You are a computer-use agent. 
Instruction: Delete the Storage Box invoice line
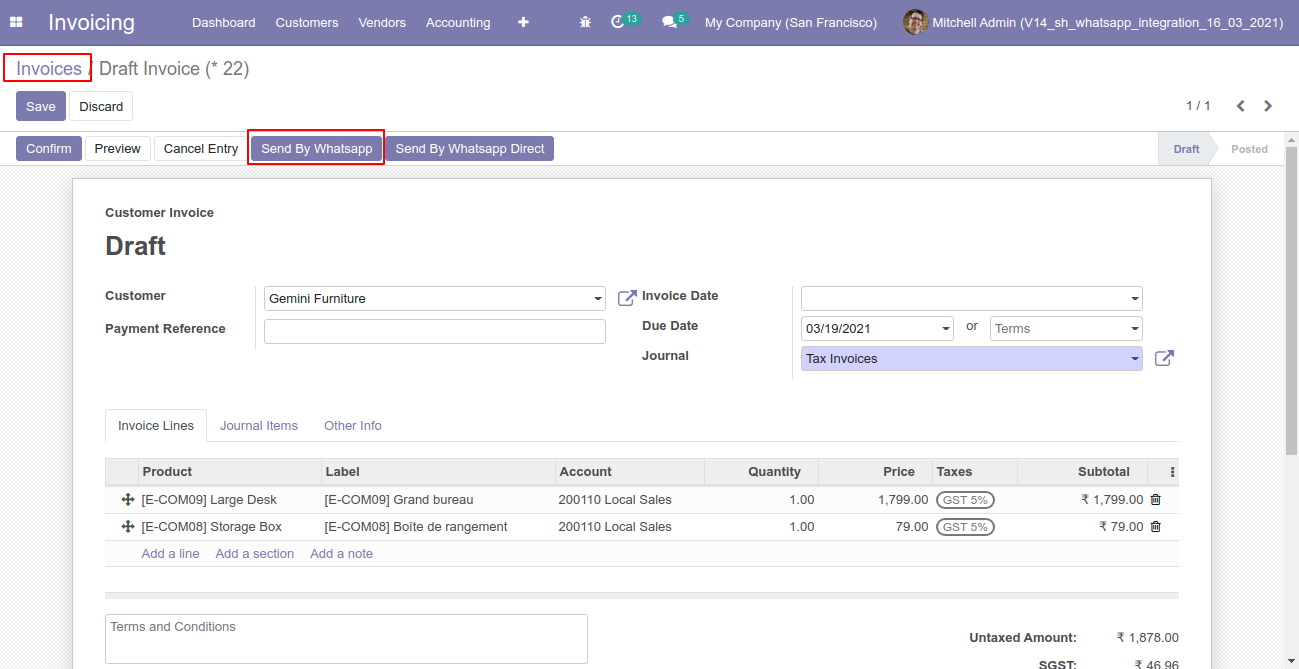(1156, 527)
